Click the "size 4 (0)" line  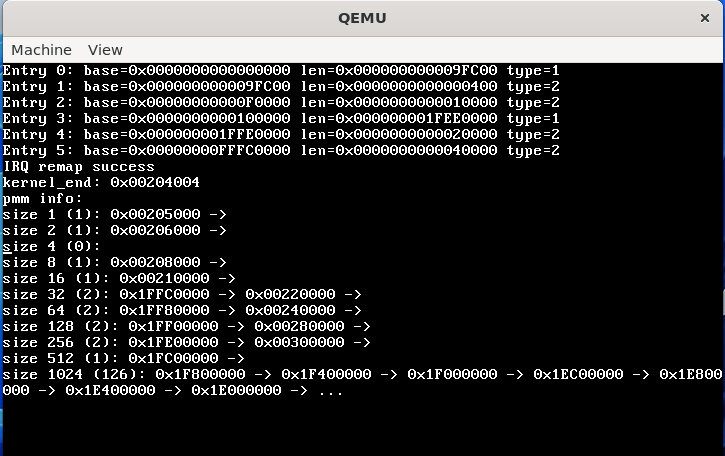tap(52, 247)
